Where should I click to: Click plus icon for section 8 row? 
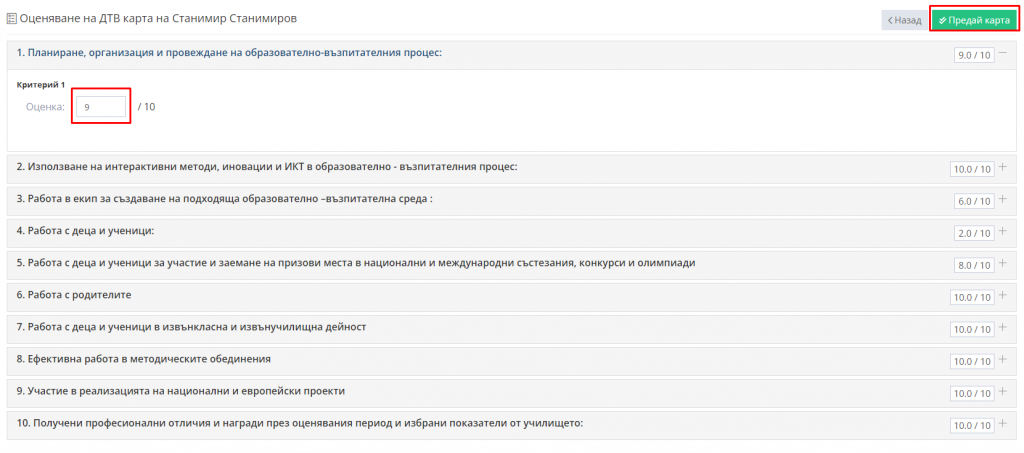coord(1003,359)
